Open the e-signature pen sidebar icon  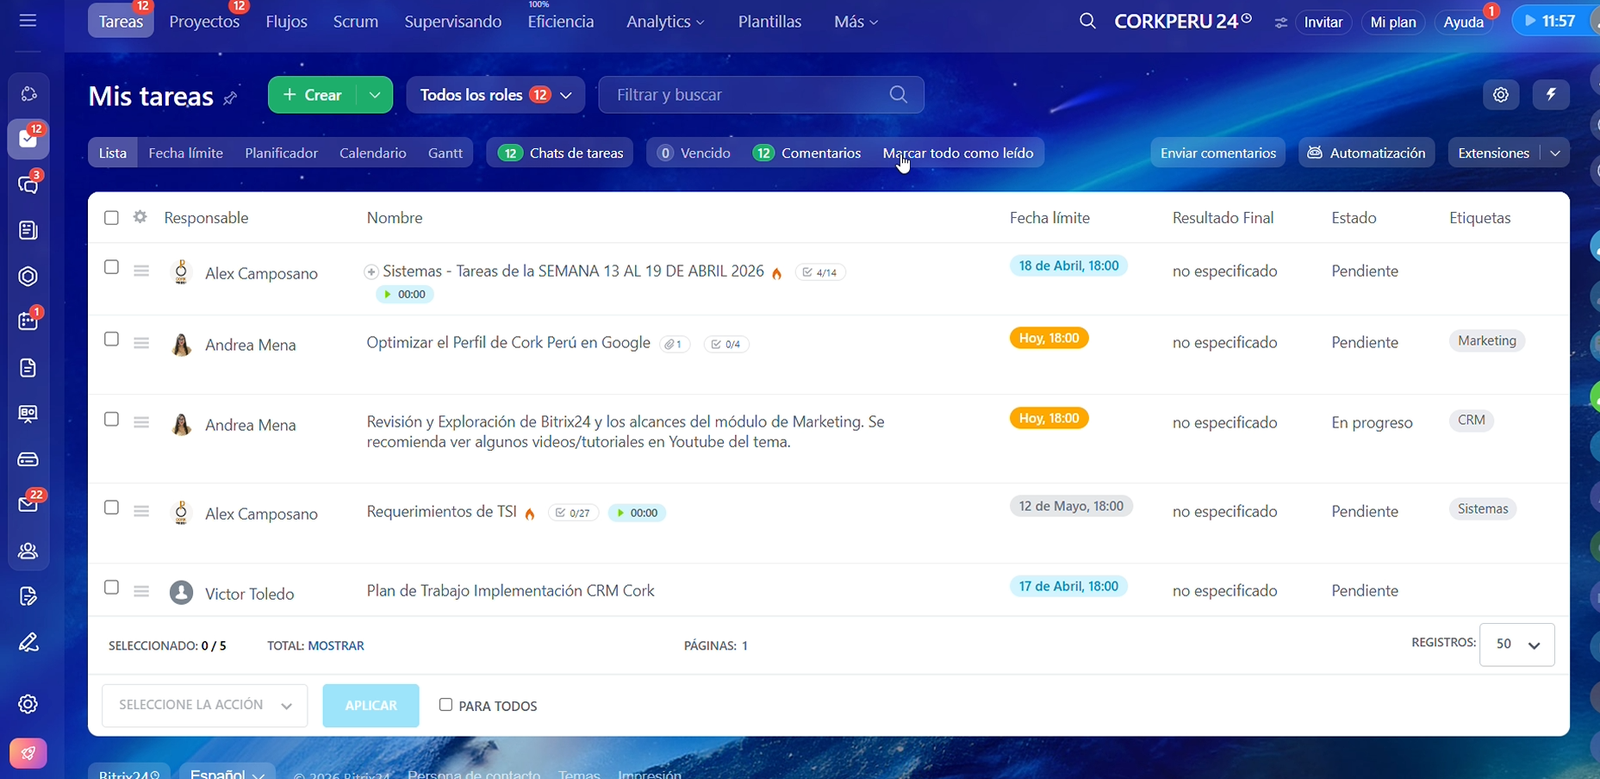[28, 642]
